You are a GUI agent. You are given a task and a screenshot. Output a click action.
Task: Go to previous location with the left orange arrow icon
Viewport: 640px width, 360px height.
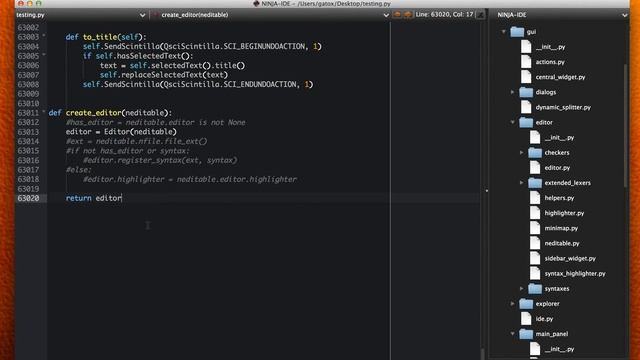click(397, 15)
